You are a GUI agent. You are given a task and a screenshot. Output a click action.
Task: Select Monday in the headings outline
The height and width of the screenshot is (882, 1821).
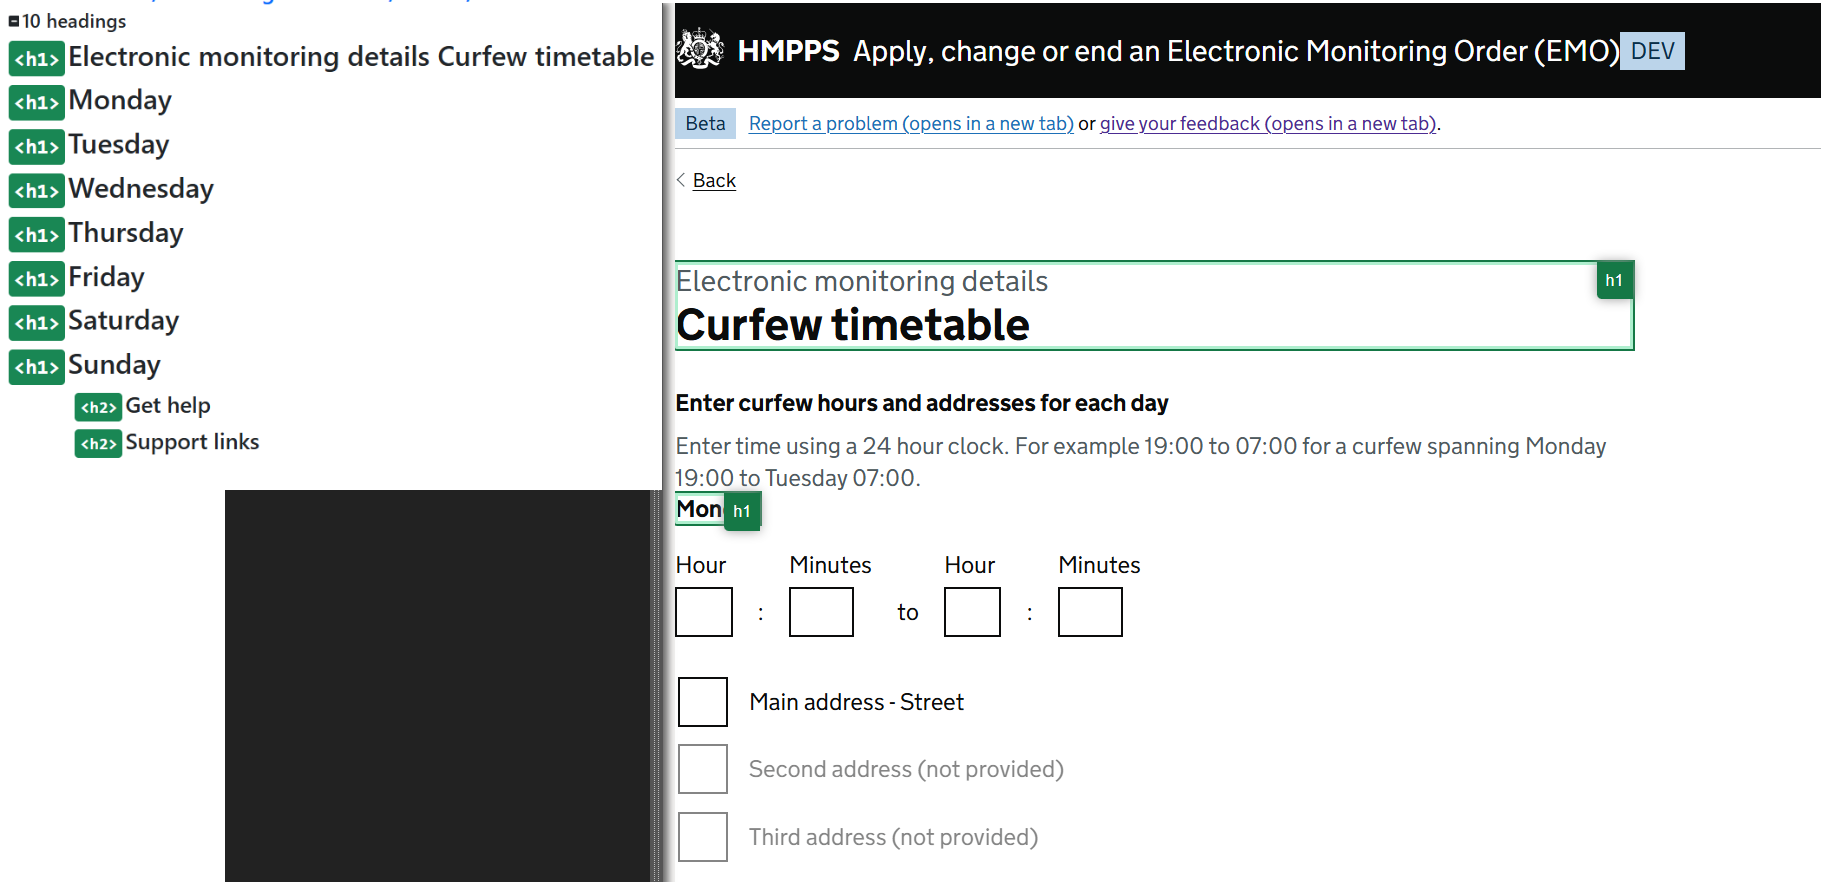[120, 101]
